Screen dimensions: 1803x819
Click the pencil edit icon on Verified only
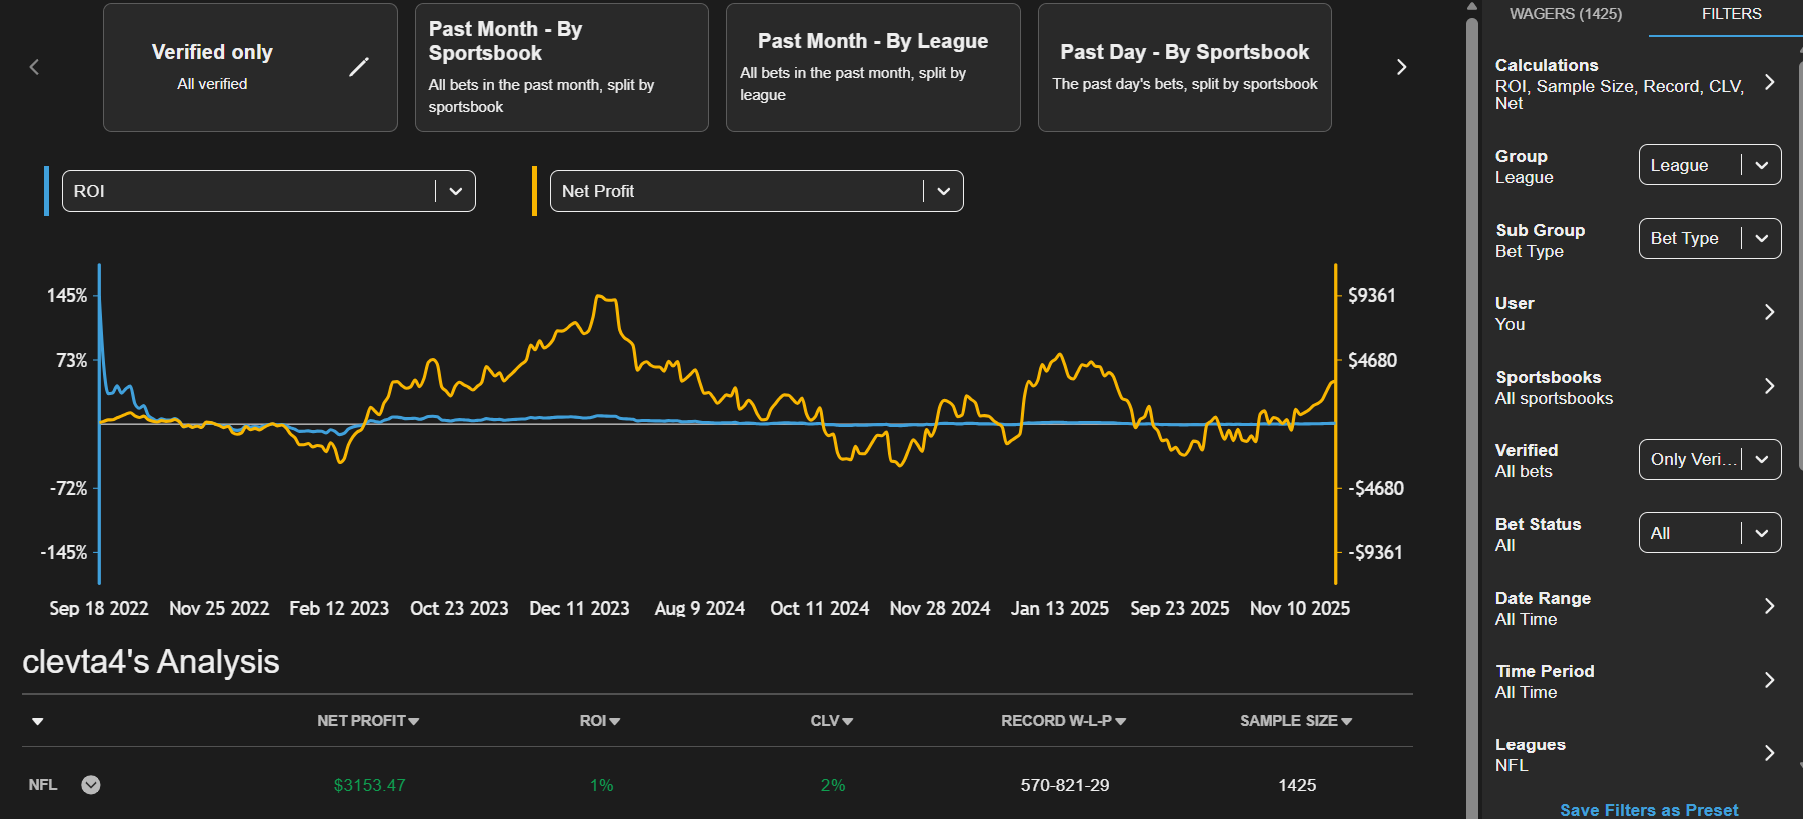(x=359, y=67)
